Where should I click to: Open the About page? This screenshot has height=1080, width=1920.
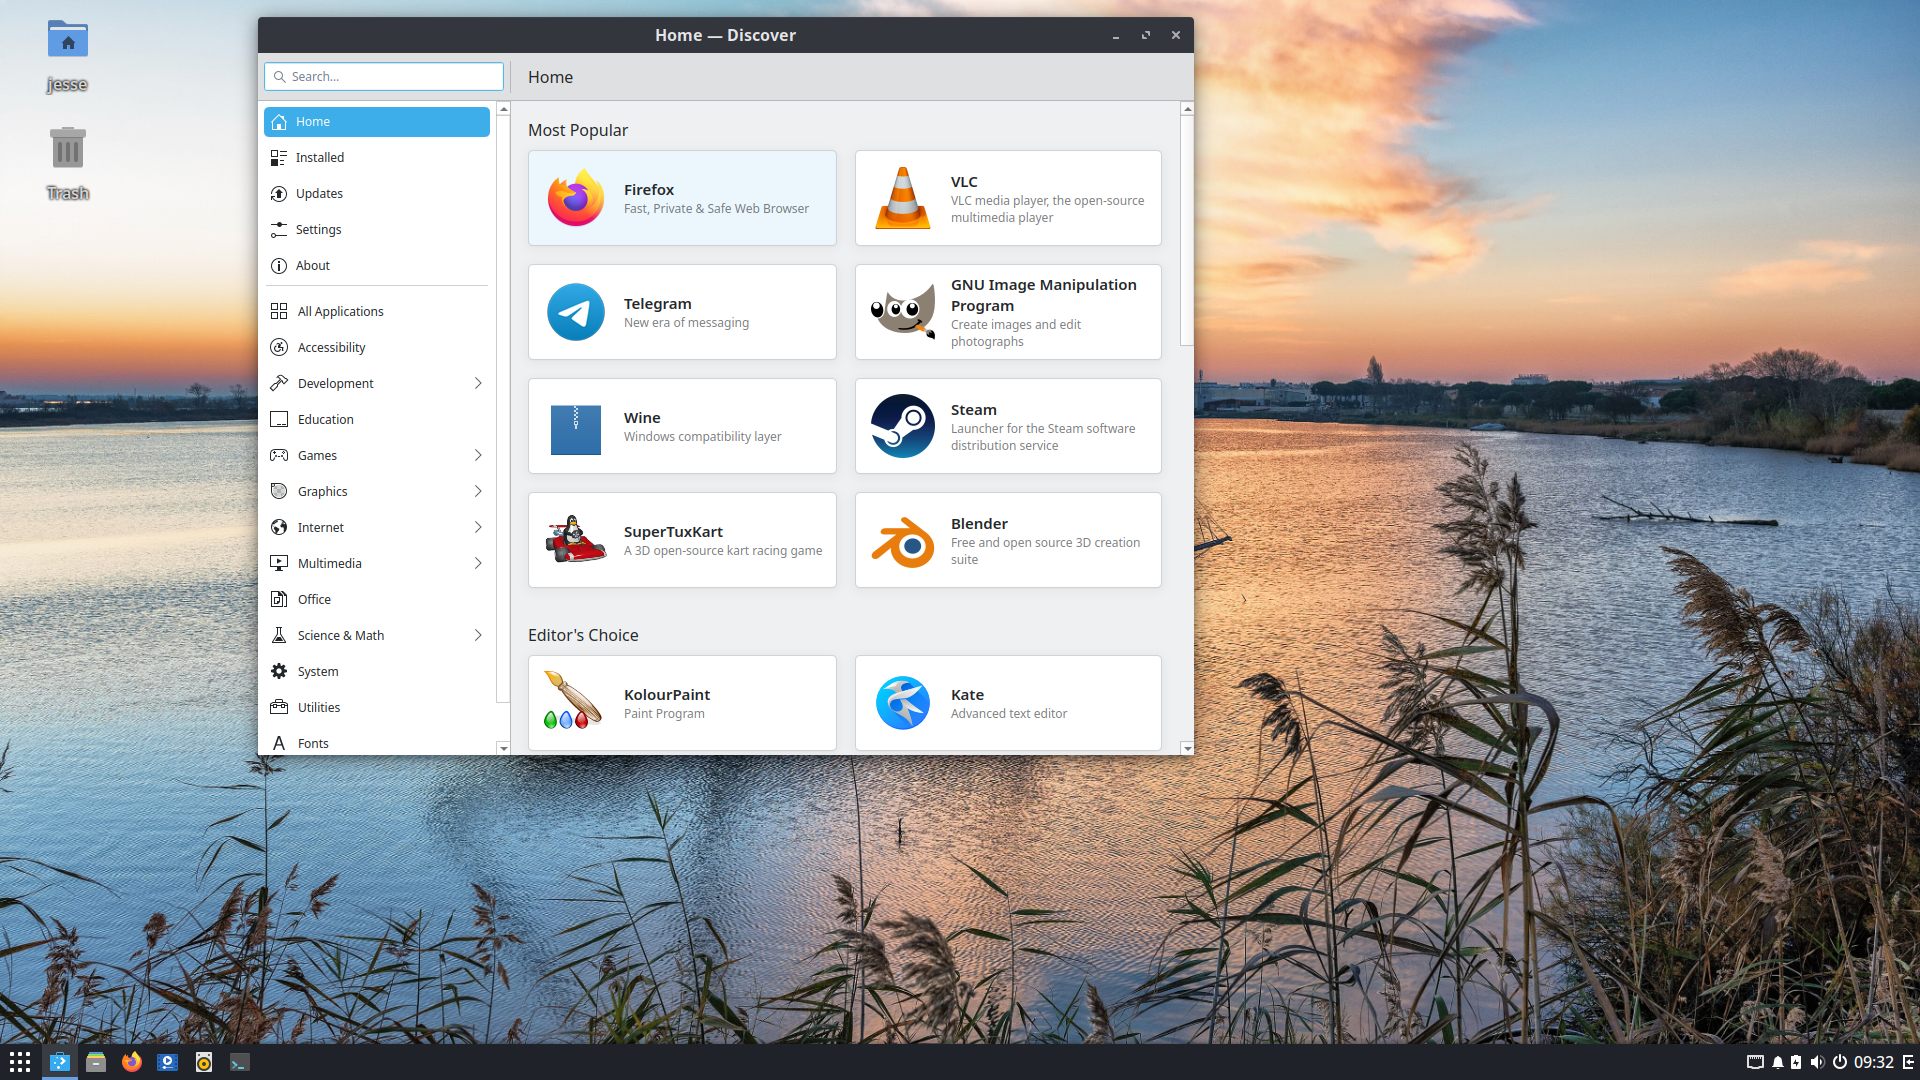coord(377,266)
